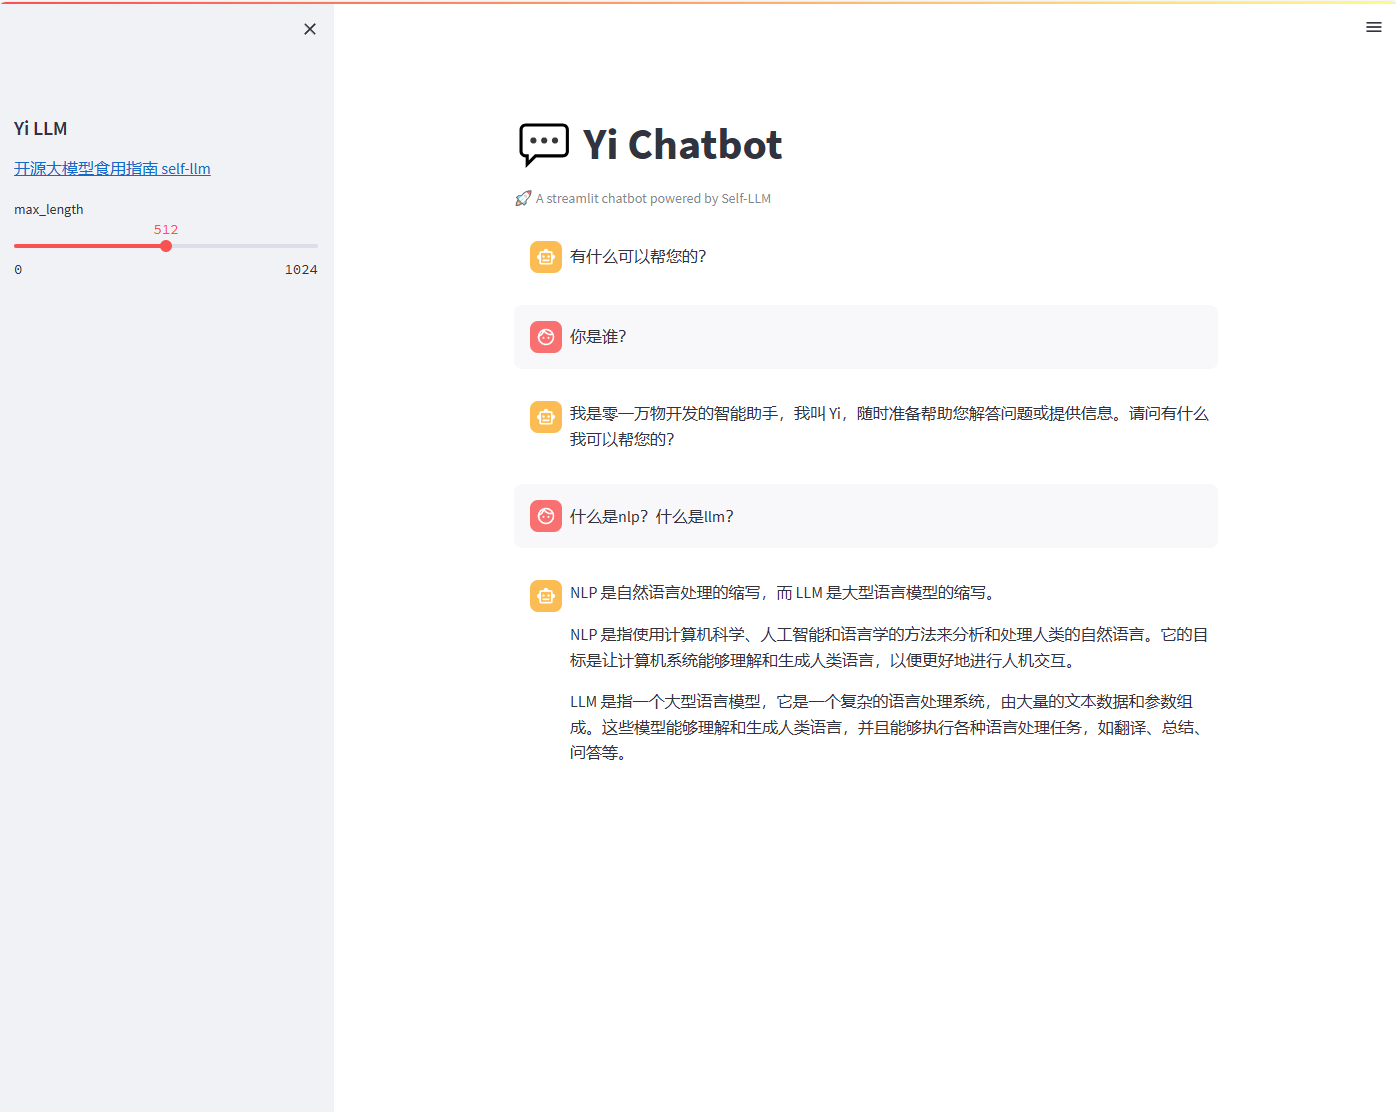The width and height of the screenshot is (1396, 1112).
Task: Click the Yi Chatbot title text
Action: point(682,144)
